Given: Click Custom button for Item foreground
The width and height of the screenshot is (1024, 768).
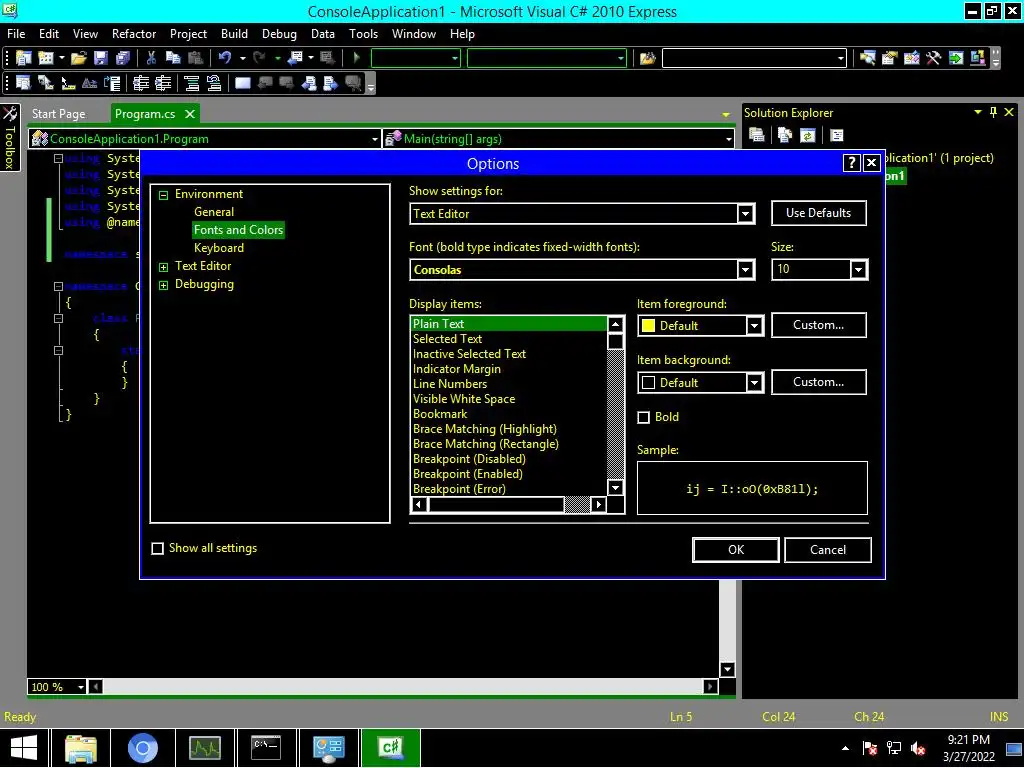Looking at the screenshot, I should (819, 325).
